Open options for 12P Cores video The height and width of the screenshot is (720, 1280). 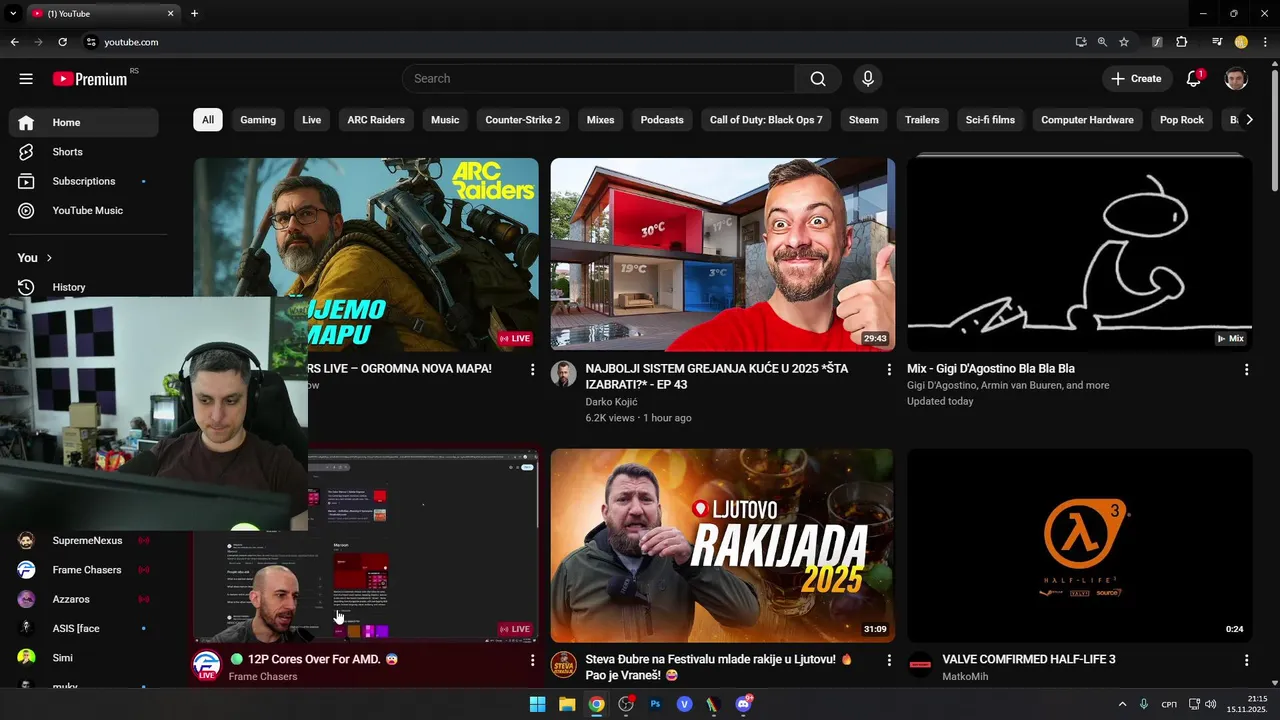[x=532, y=661]
